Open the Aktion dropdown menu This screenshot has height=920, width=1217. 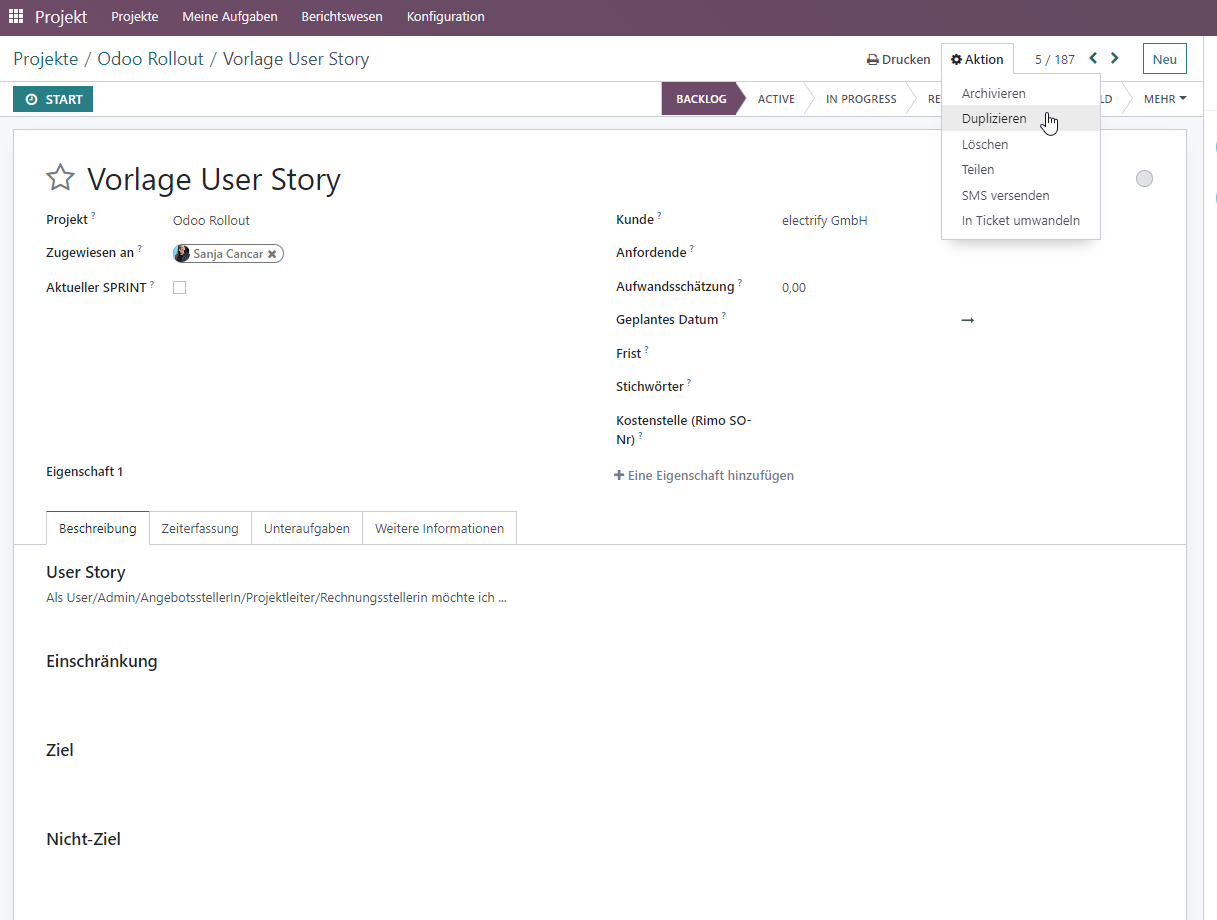tap(977, 59)
